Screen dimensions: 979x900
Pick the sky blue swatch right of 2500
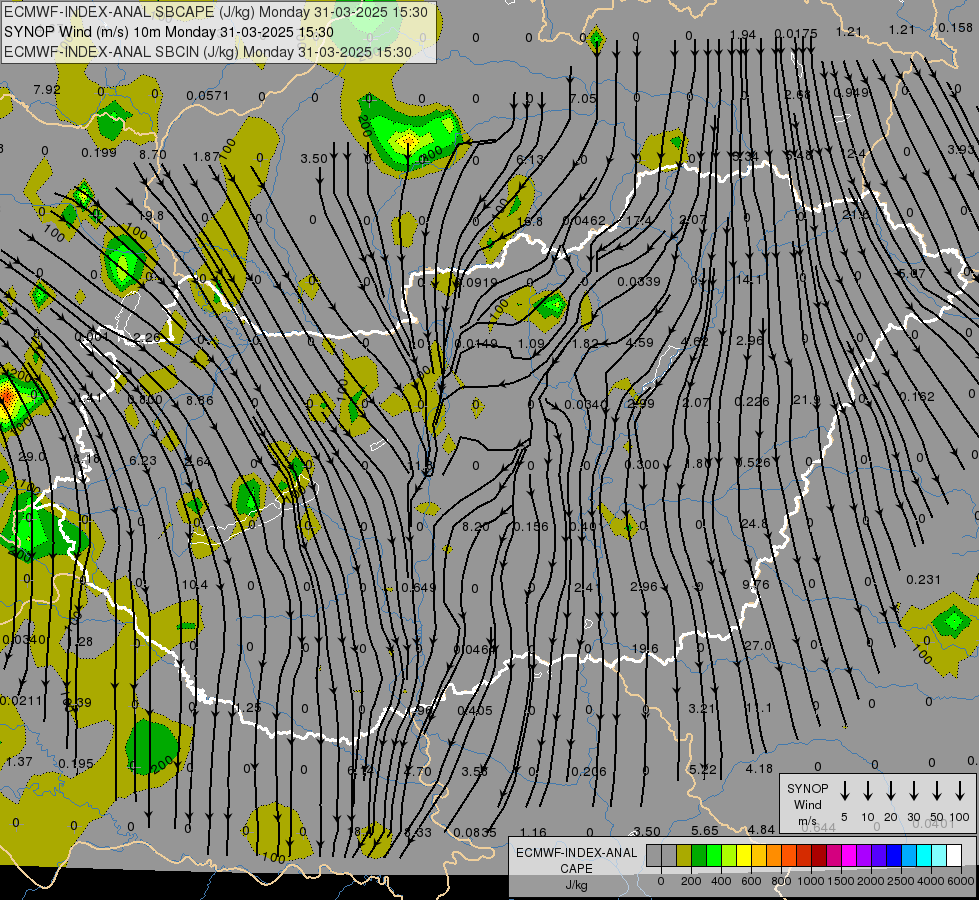[908, 855]
